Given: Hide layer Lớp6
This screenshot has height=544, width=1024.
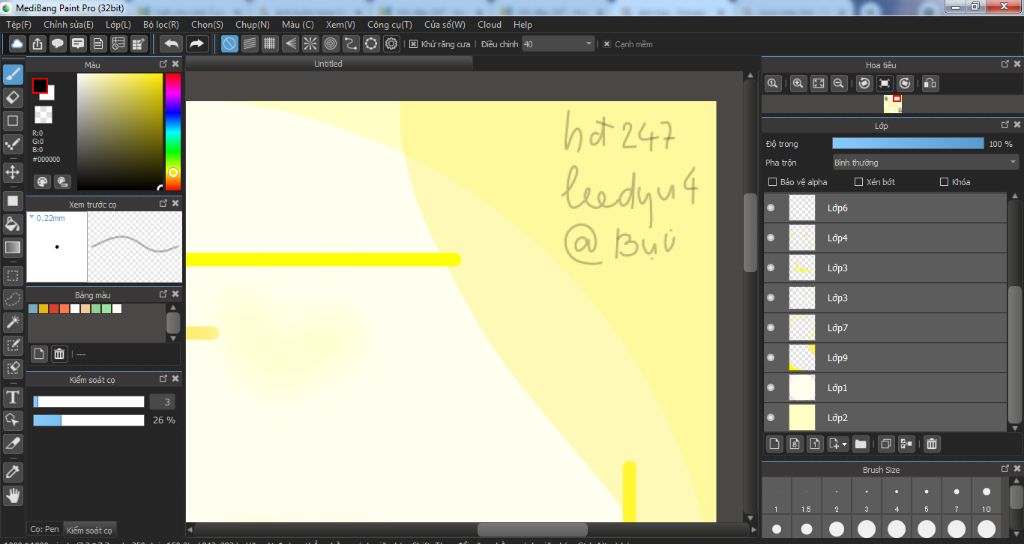Looking at the screenshot, I should click(771, 208).
